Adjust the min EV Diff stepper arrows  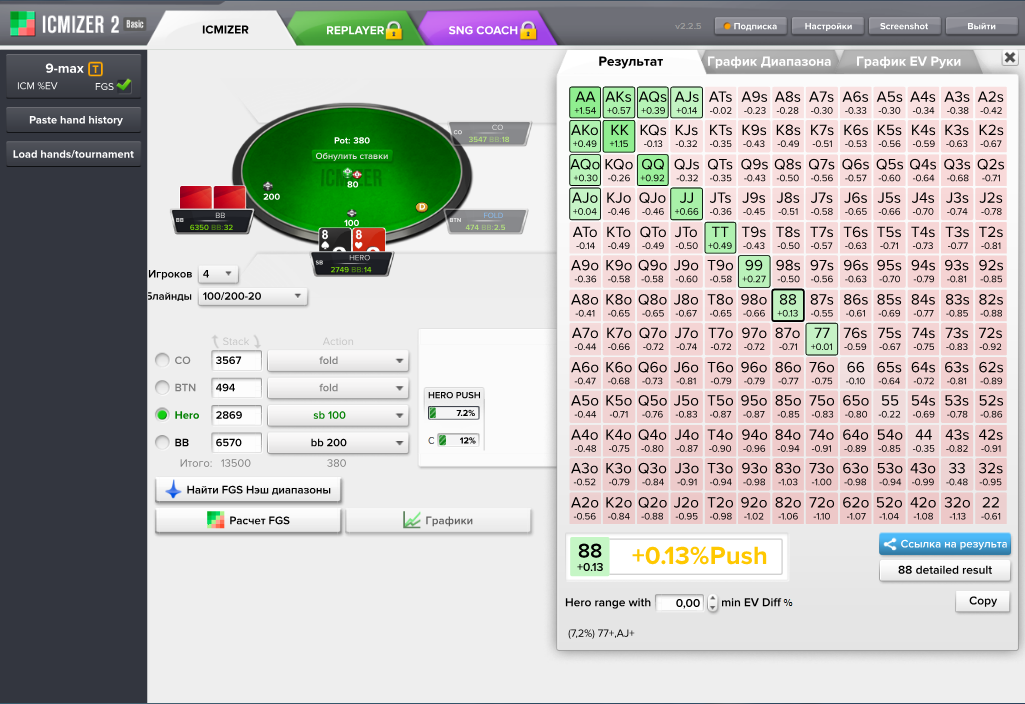(713, 603)
